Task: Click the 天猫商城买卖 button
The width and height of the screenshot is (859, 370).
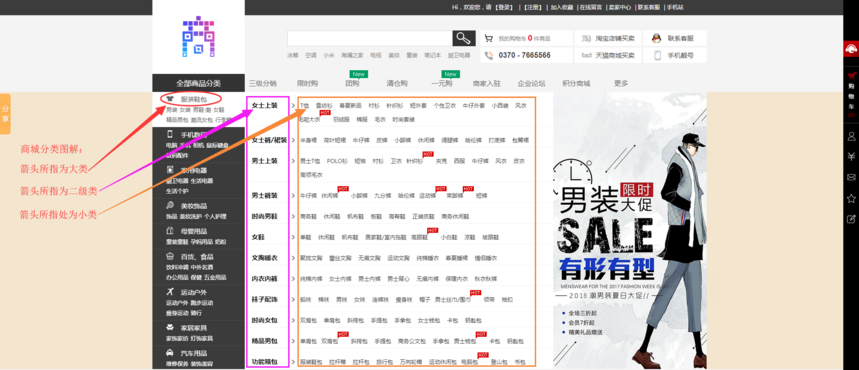Action: (x=608, y=55)
